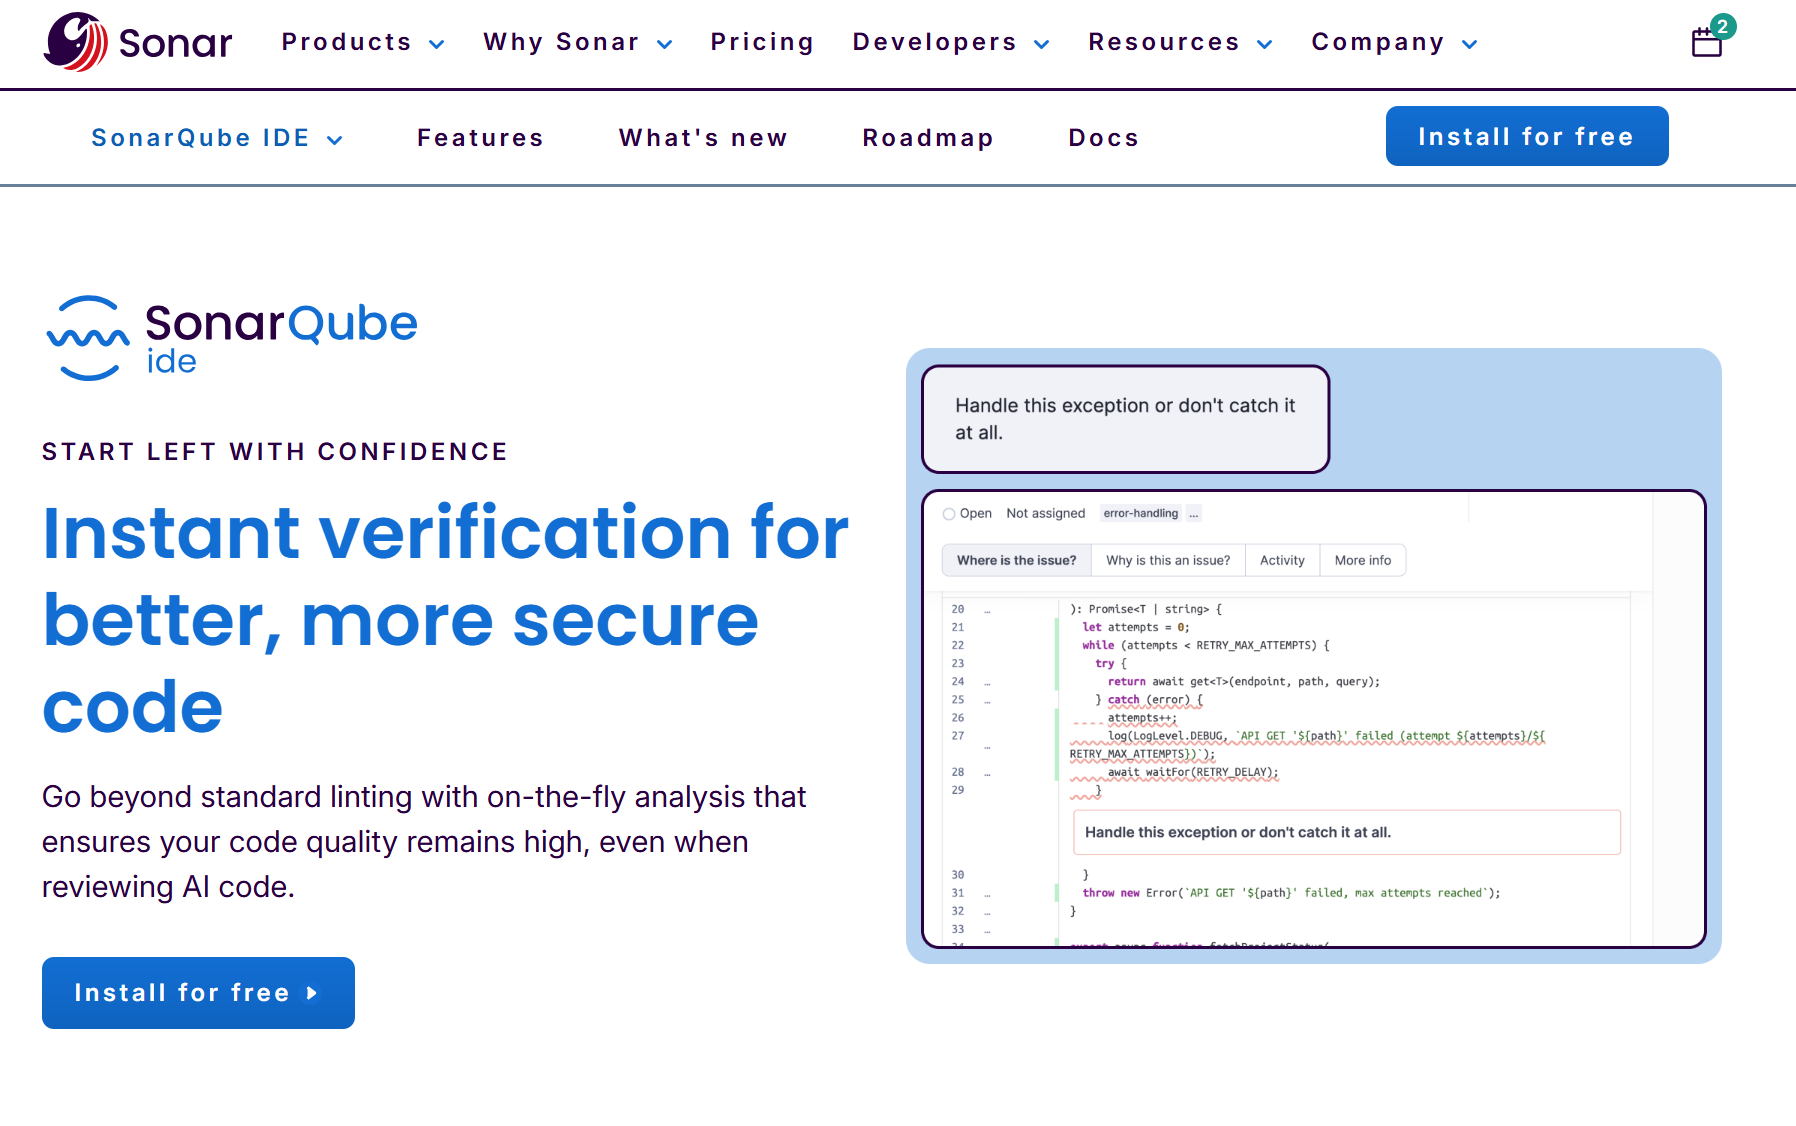Click the 'Instant verification' headline
This screenshot has width=1796, height=1126.
446,619
